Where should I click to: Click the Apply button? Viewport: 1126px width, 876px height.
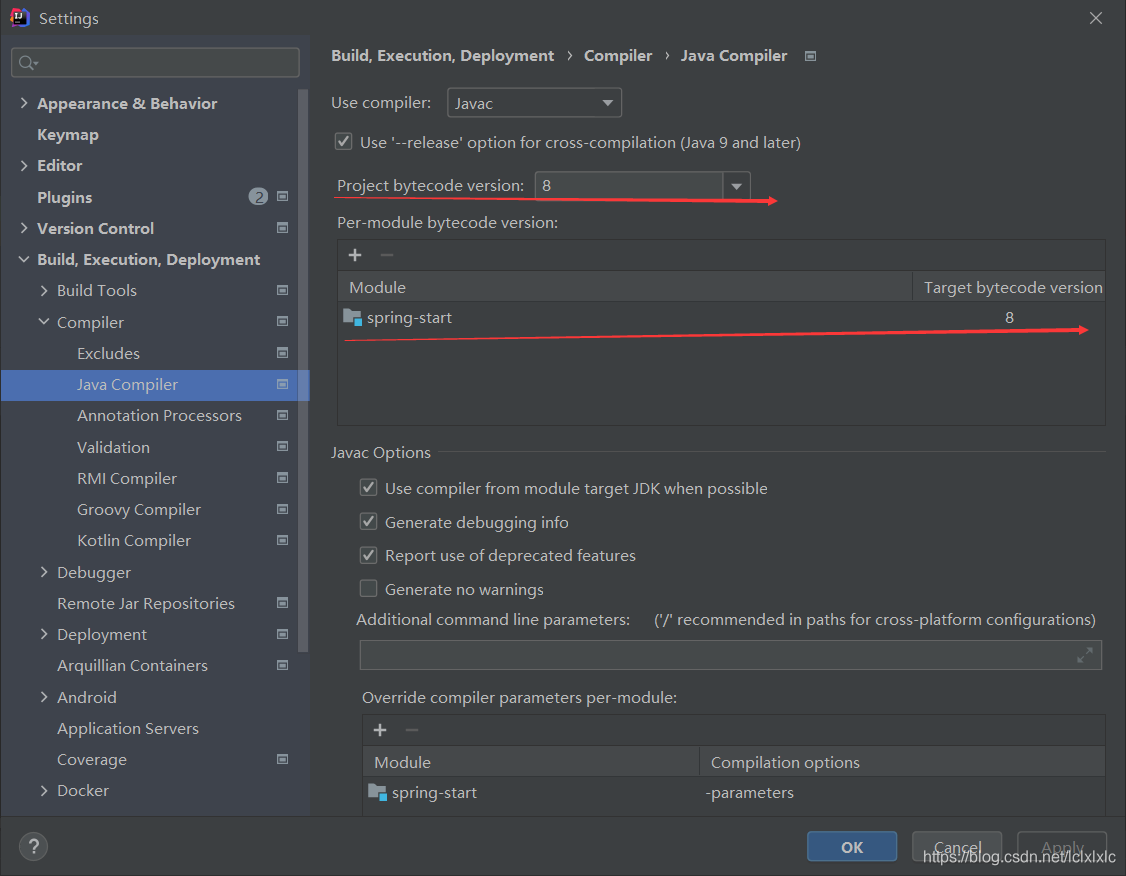[1062, 847]
